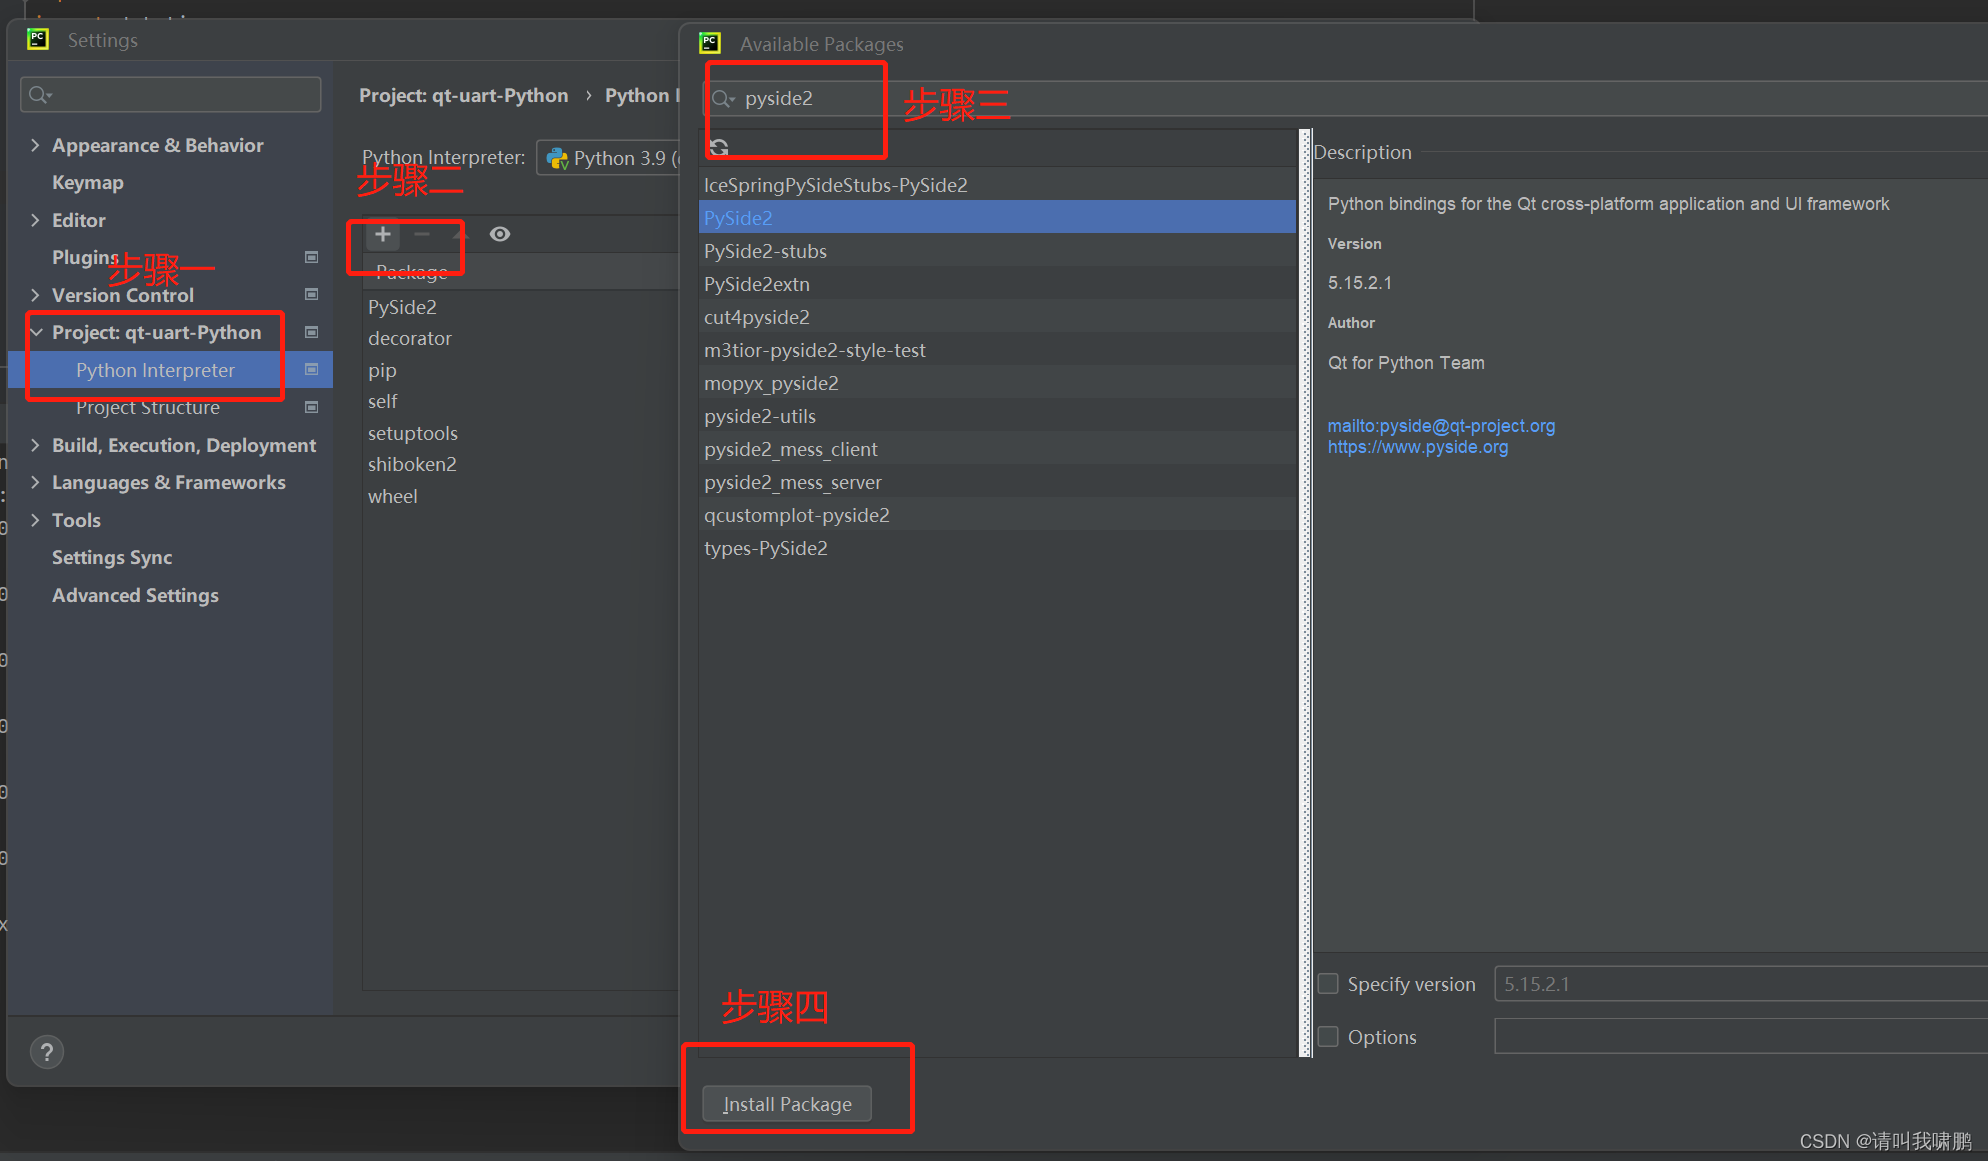Enable the Specify version checkbox
Screen dimensions: 1988x1161
tap(1328, 984)
